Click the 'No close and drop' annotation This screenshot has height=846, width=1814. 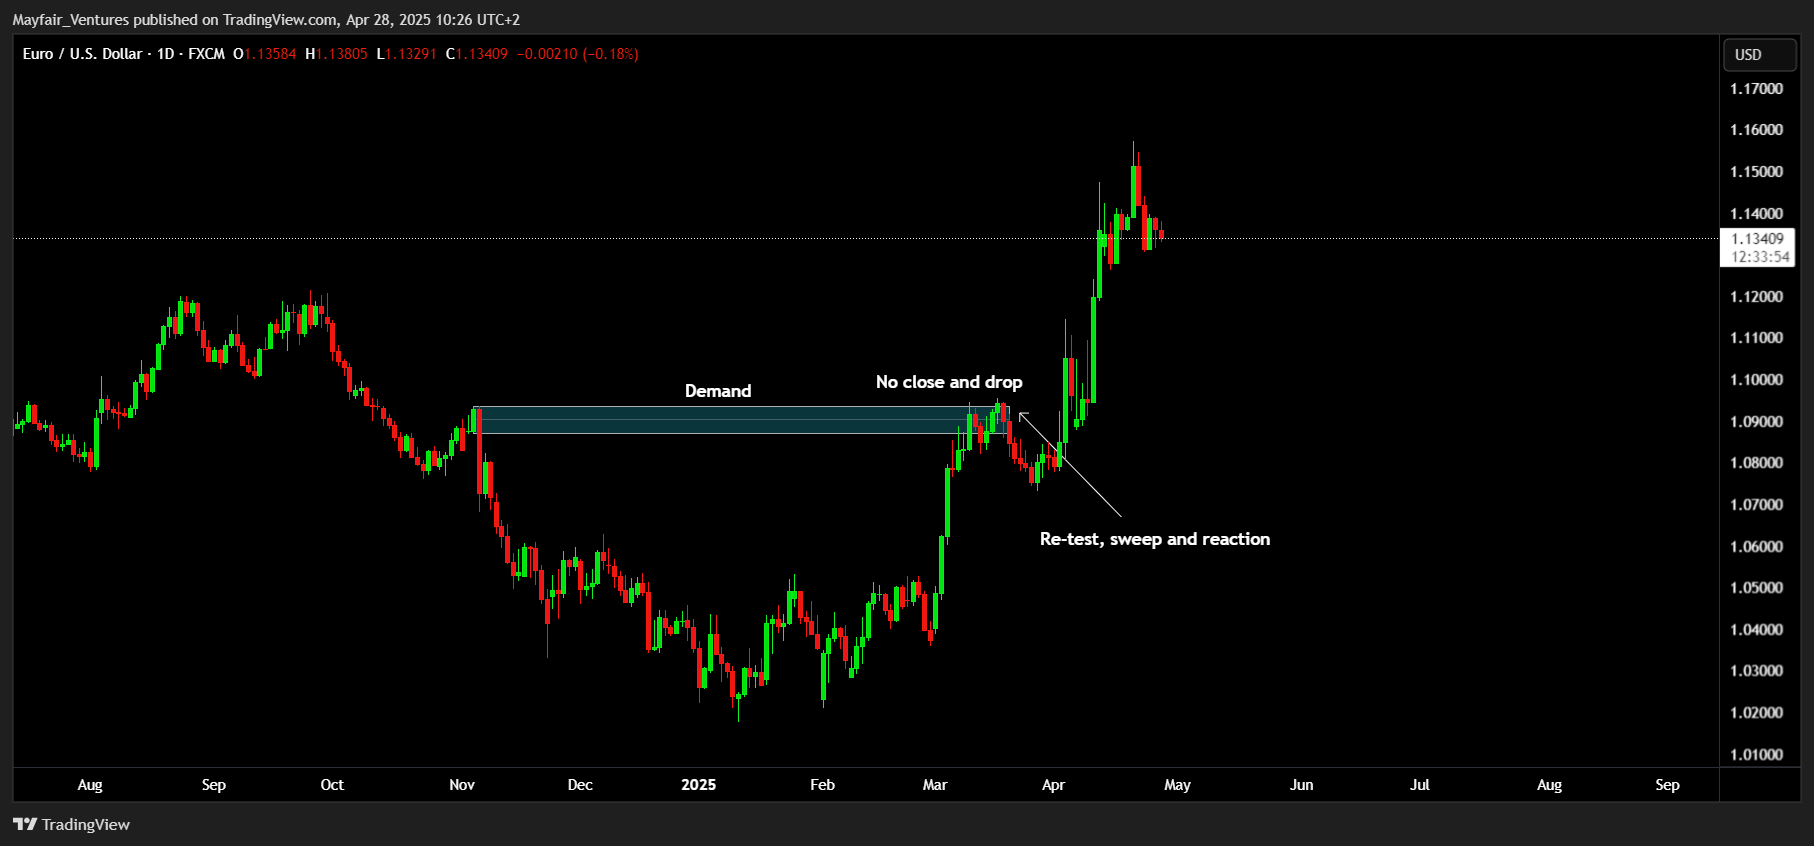coord(949,382)
